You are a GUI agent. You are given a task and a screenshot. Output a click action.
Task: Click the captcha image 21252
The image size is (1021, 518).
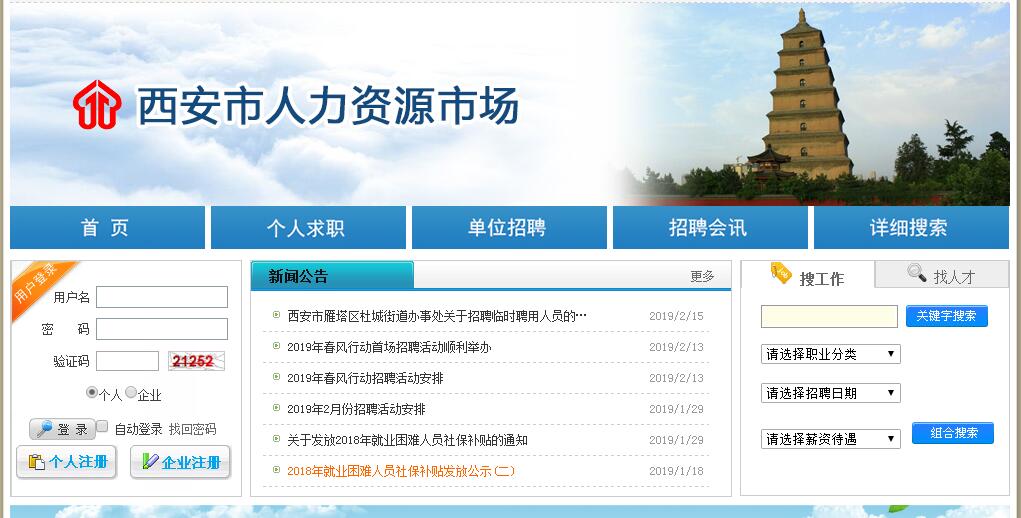point(196,361)
